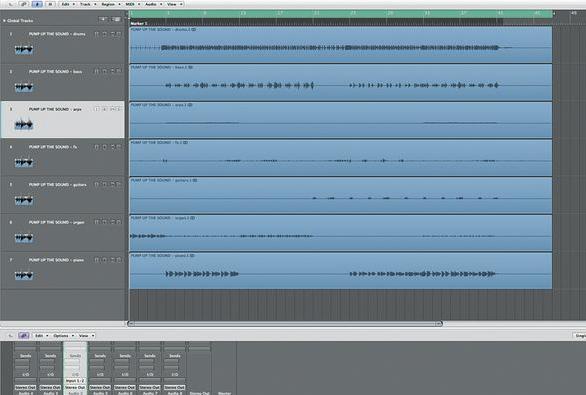Click the Input 1-2 slot on selected channel
This screenshot has width=586, height=395.
coord(75,381)
